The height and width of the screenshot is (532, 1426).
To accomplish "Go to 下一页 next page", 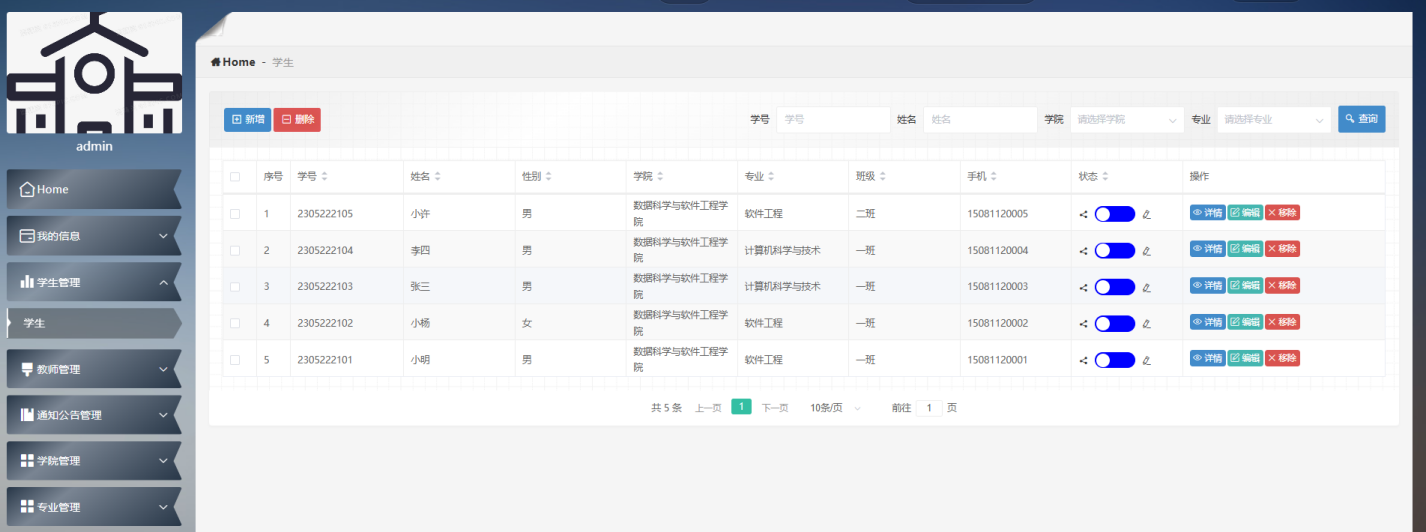I will (775, 408).
